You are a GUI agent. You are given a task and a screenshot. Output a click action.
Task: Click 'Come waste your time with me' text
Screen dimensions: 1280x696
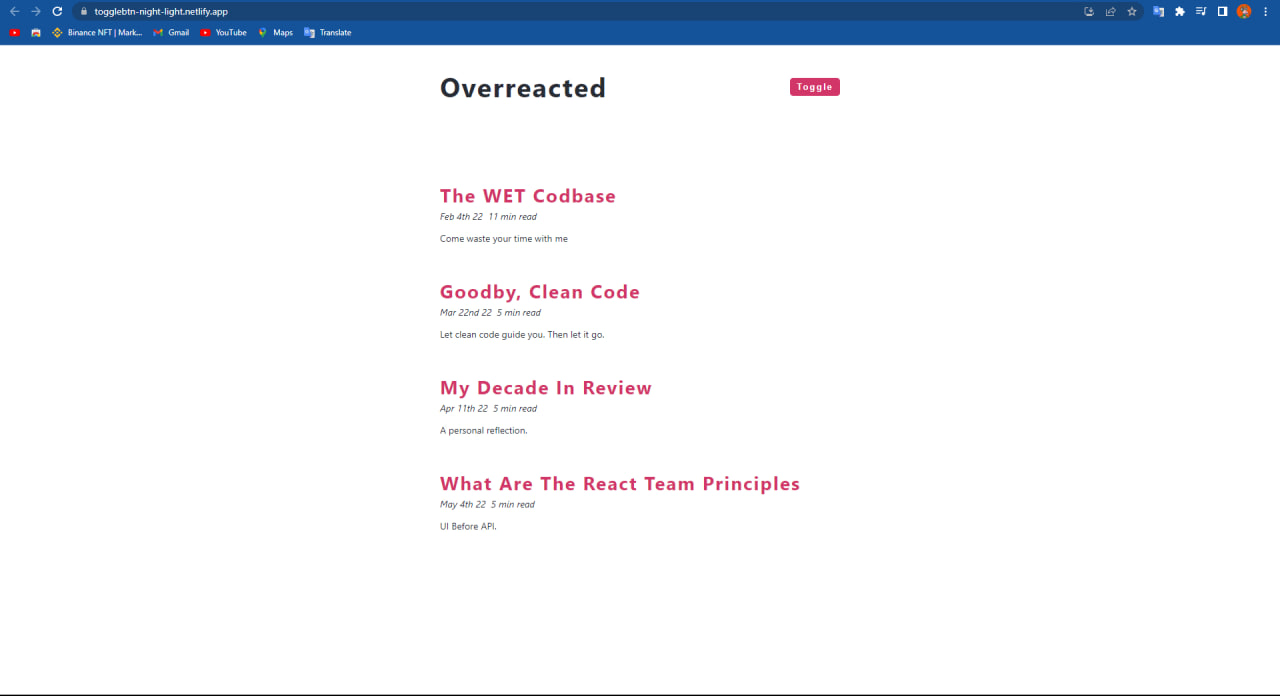[x=504, y=239]
